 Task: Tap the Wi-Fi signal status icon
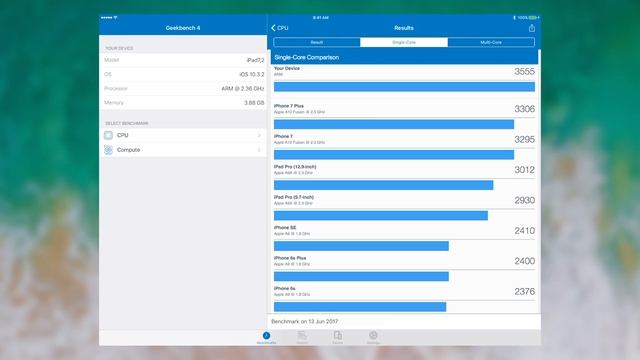[116, 18]
